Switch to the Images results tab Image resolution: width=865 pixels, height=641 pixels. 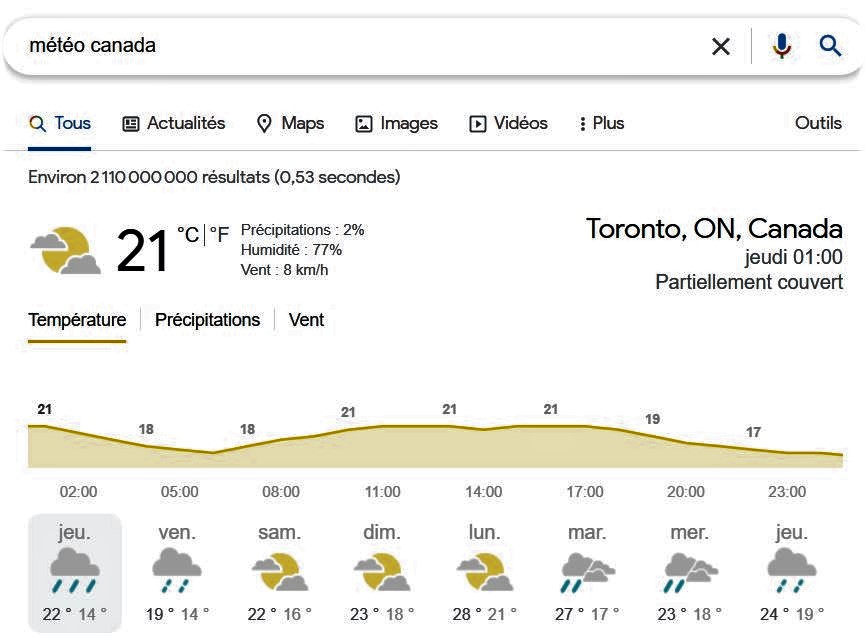coord(396,124)
